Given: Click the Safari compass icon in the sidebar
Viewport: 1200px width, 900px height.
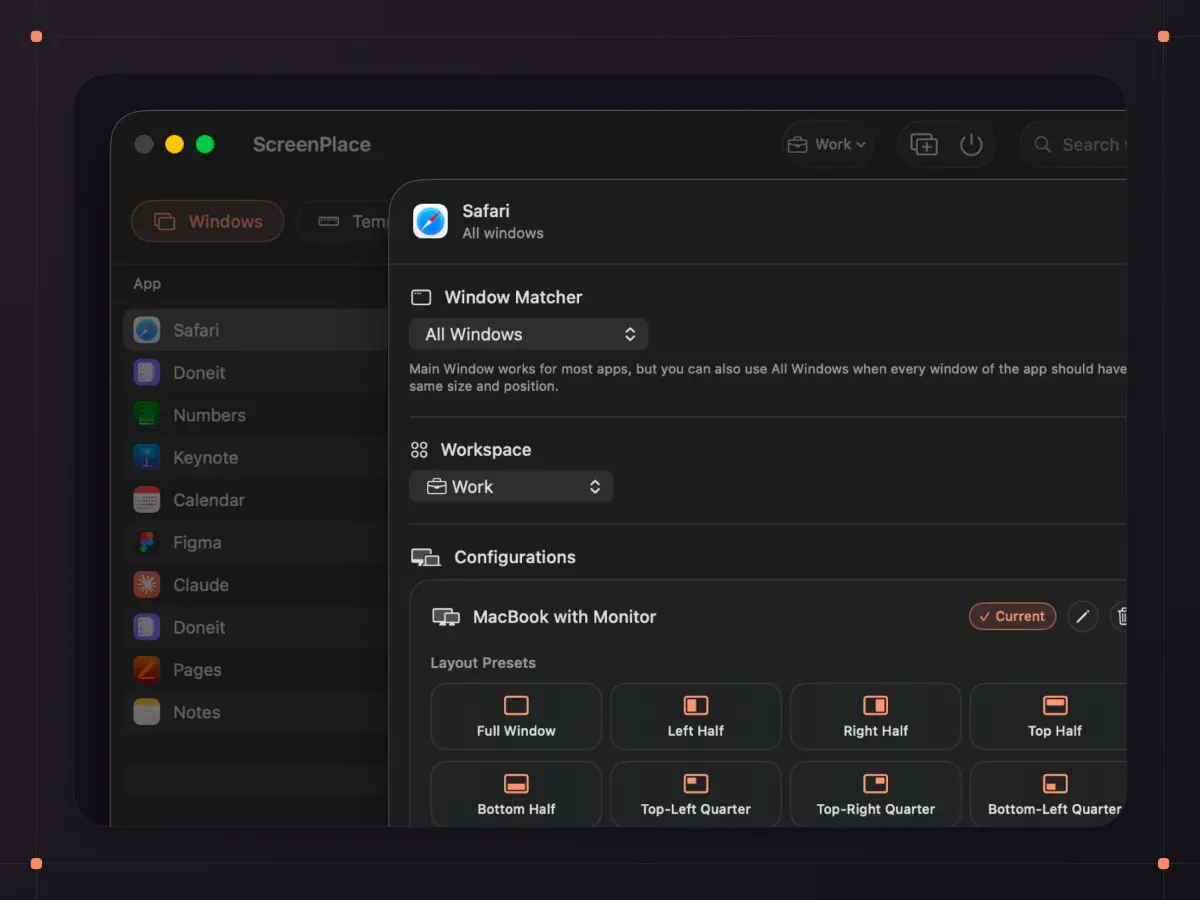Looking at the screenshot, I should coord(147,330).
